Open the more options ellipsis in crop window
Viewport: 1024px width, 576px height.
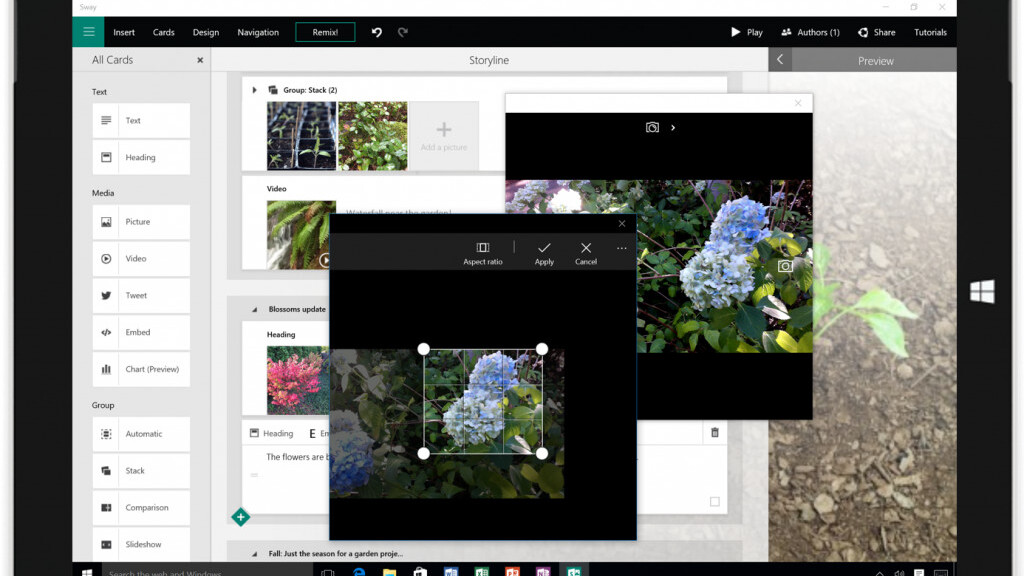pos(621,248)
